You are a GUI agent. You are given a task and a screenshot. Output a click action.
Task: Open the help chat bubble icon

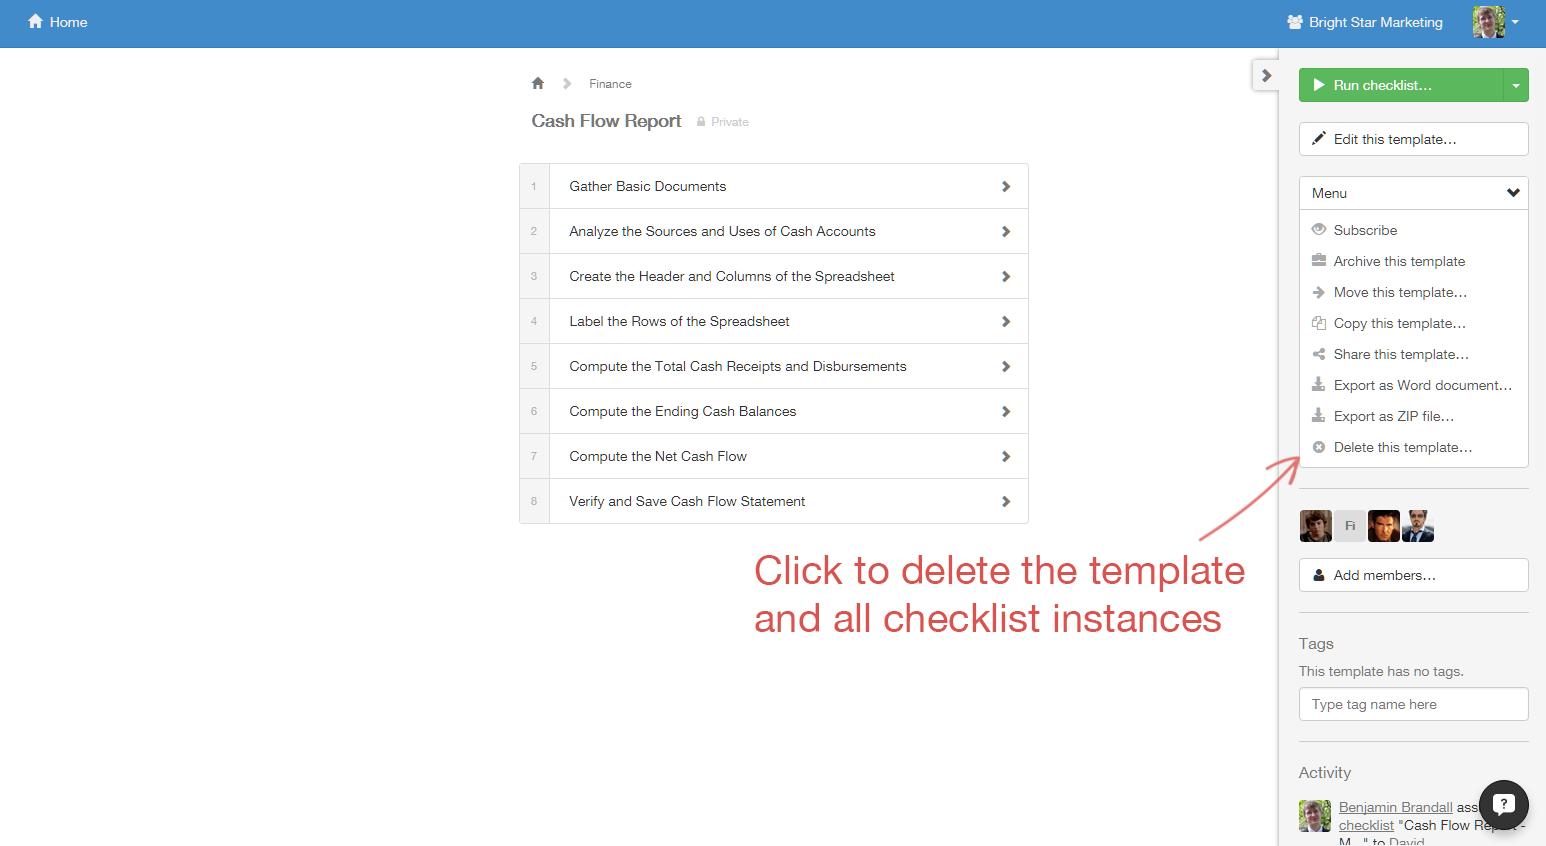(x=1503, y=804)
